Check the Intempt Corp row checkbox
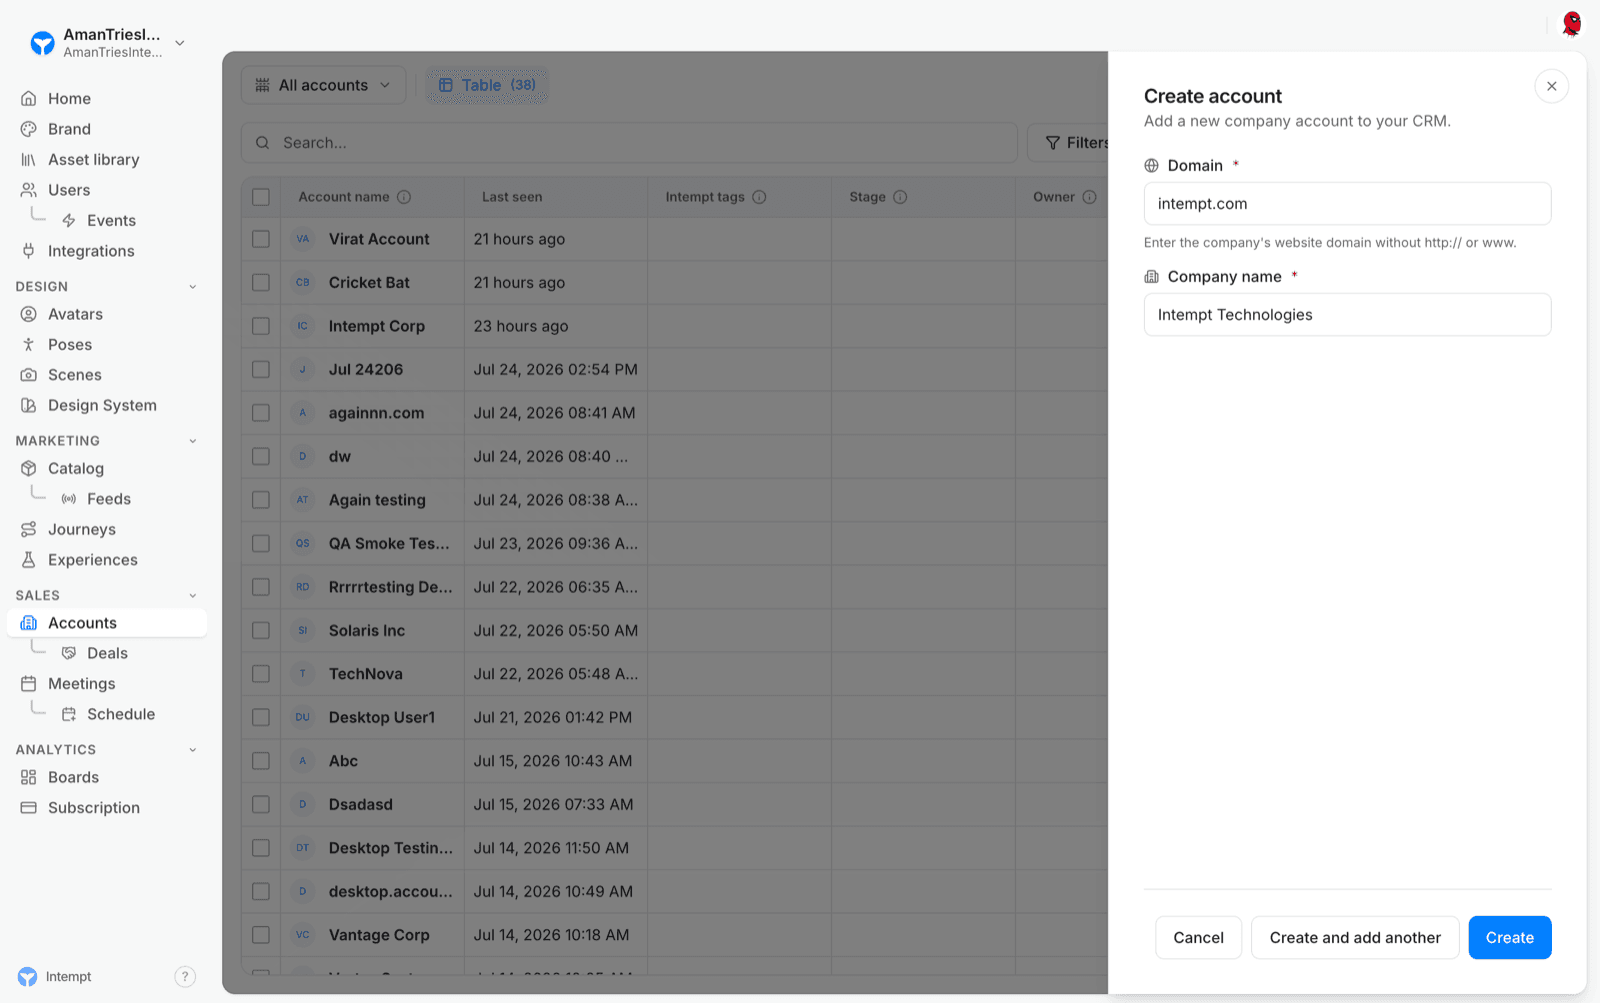Screen dimensions: 1600x1003 [x=261, y=326]
